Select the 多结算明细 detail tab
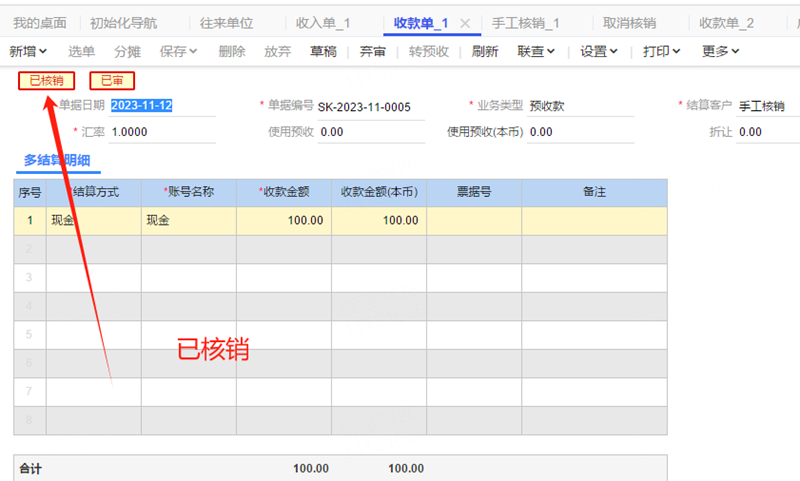The width and height of the screenshot is (800, 481). click(x=56, y=158)
